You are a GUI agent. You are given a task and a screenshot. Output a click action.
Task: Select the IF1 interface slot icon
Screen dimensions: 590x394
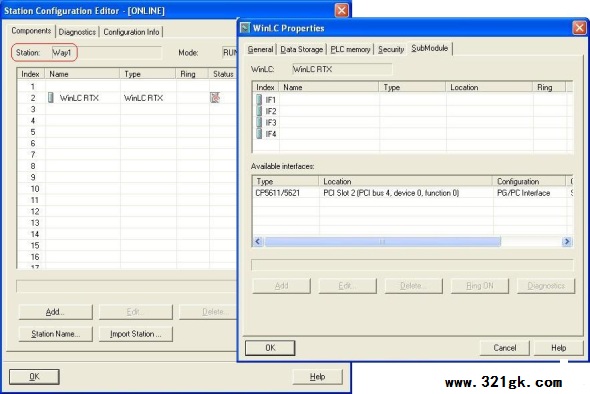point(259,100)
